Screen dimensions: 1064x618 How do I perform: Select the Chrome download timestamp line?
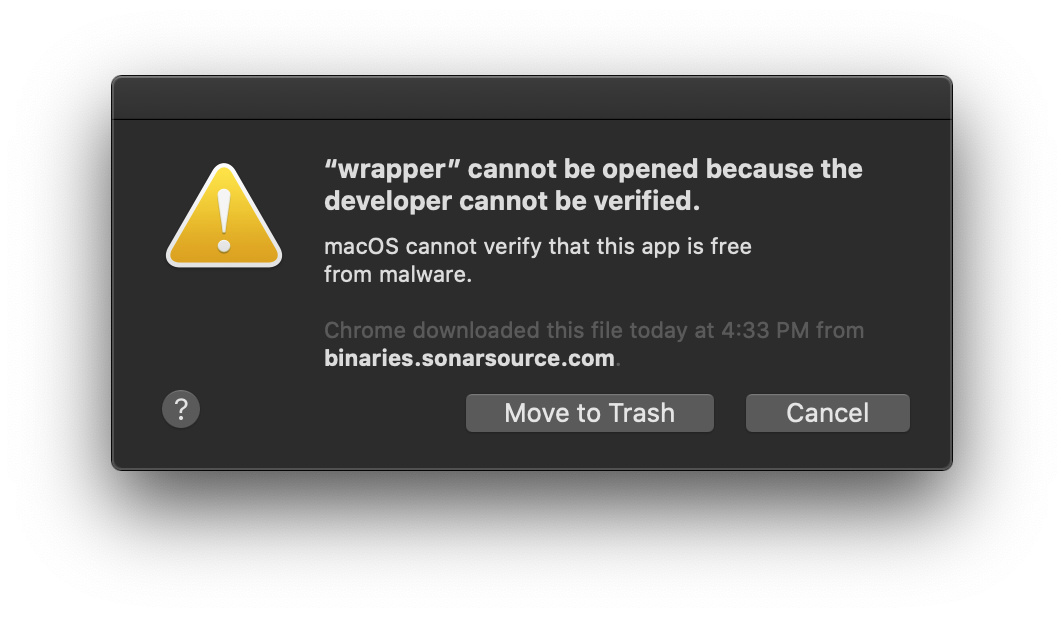pyautogui.click(x=594, y=330)
